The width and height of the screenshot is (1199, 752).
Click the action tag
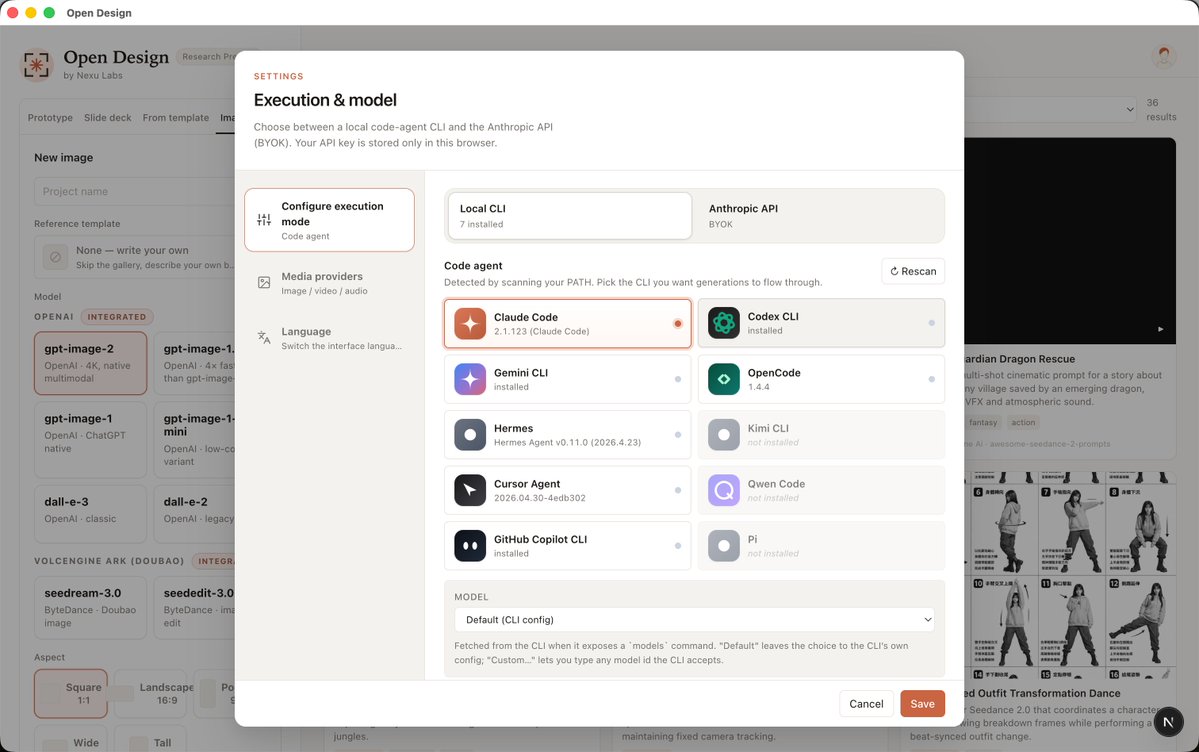(1023, 422)
